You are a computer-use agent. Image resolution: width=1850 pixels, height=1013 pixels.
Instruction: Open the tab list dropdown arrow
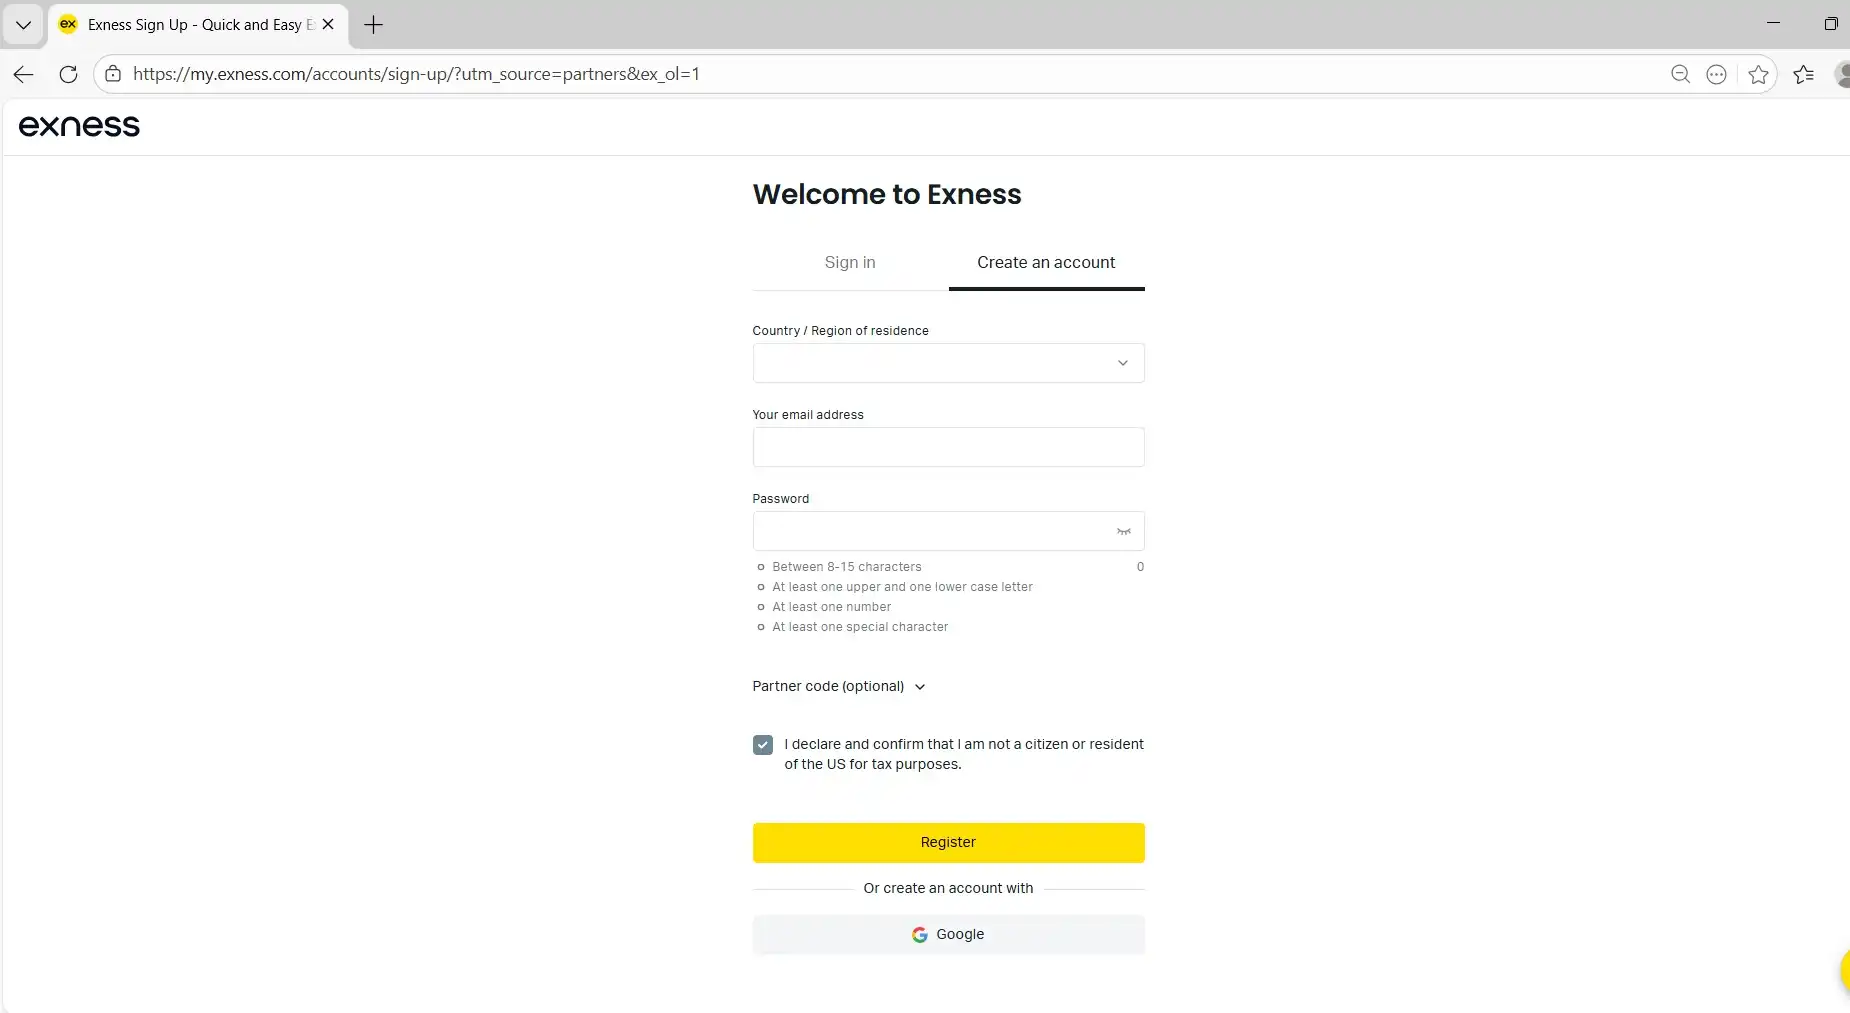click(x=23, y=25)
